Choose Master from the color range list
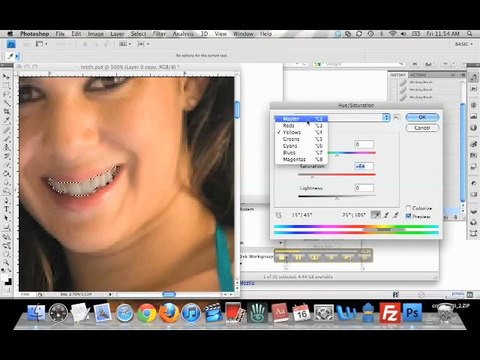This screenshot has height=360, width=480. tap(301, 119)
